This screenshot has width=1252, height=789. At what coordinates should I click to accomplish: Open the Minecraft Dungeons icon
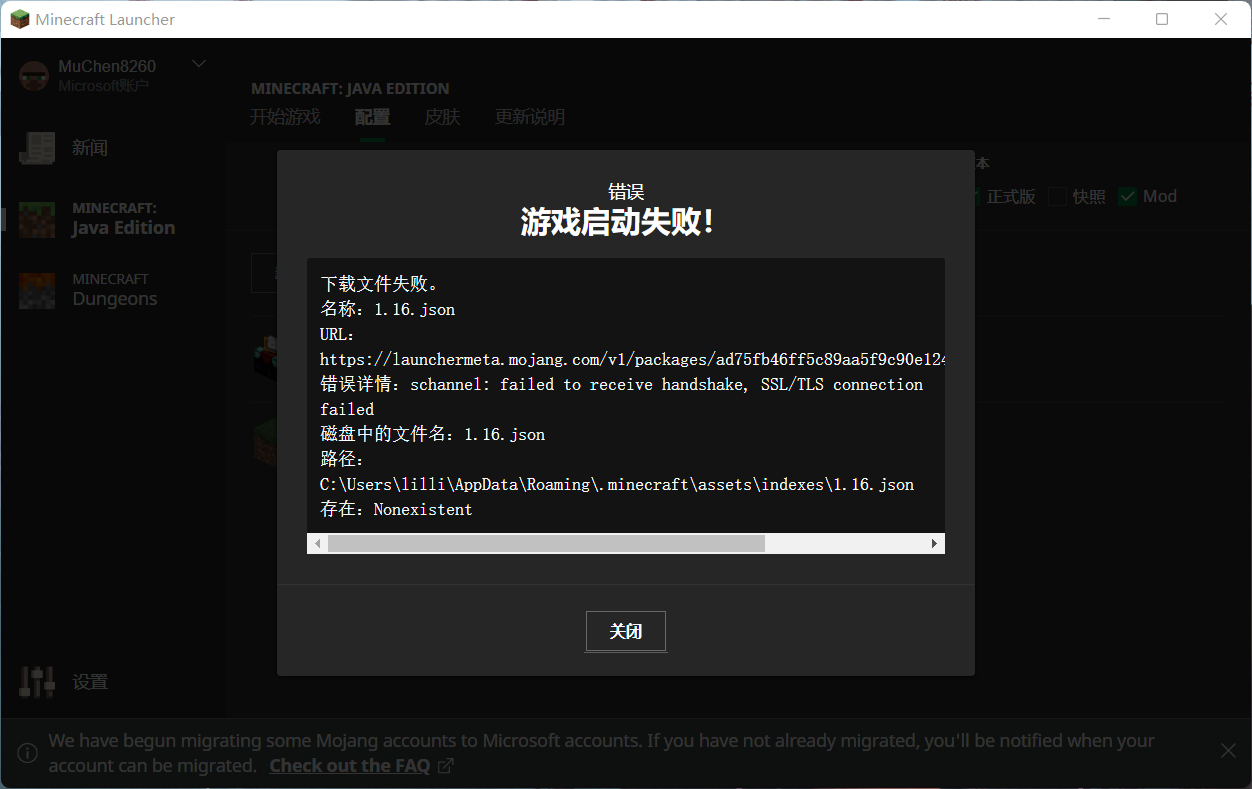pyautogui.click(x=37, y=289)
